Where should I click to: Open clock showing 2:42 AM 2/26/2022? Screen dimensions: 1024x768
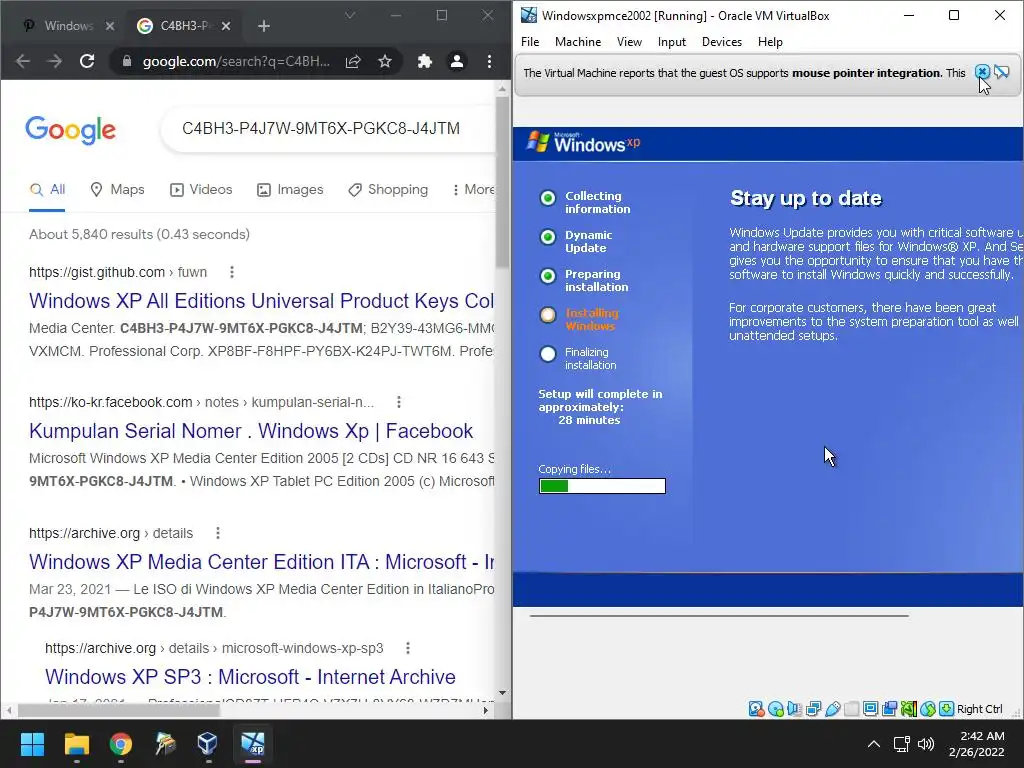click(977, 744)
